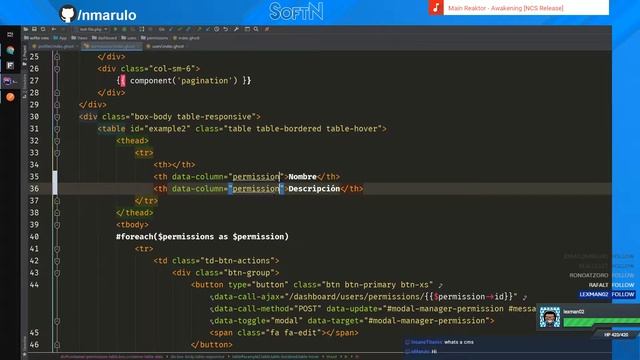Image resolution: width=640 pixels, height=360 pixels.
Task: Click the Revert arrow toolbar icon
Action: (x=226, y=29)
